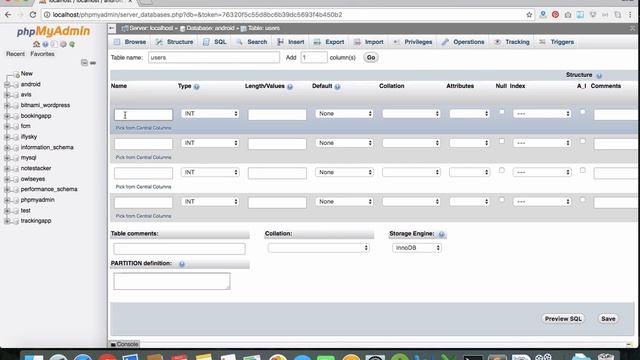Screen dimensions: 640x360
Task: Open the Storage Engine InnoDB dropdown
Action: pyautogui.click(x=416, y=248)
